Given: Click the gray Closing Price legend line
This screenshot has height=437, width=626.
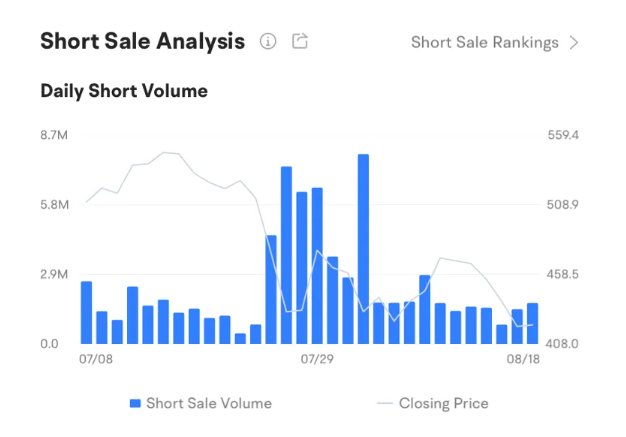Looking at the screenshot, I should (384, 403).
